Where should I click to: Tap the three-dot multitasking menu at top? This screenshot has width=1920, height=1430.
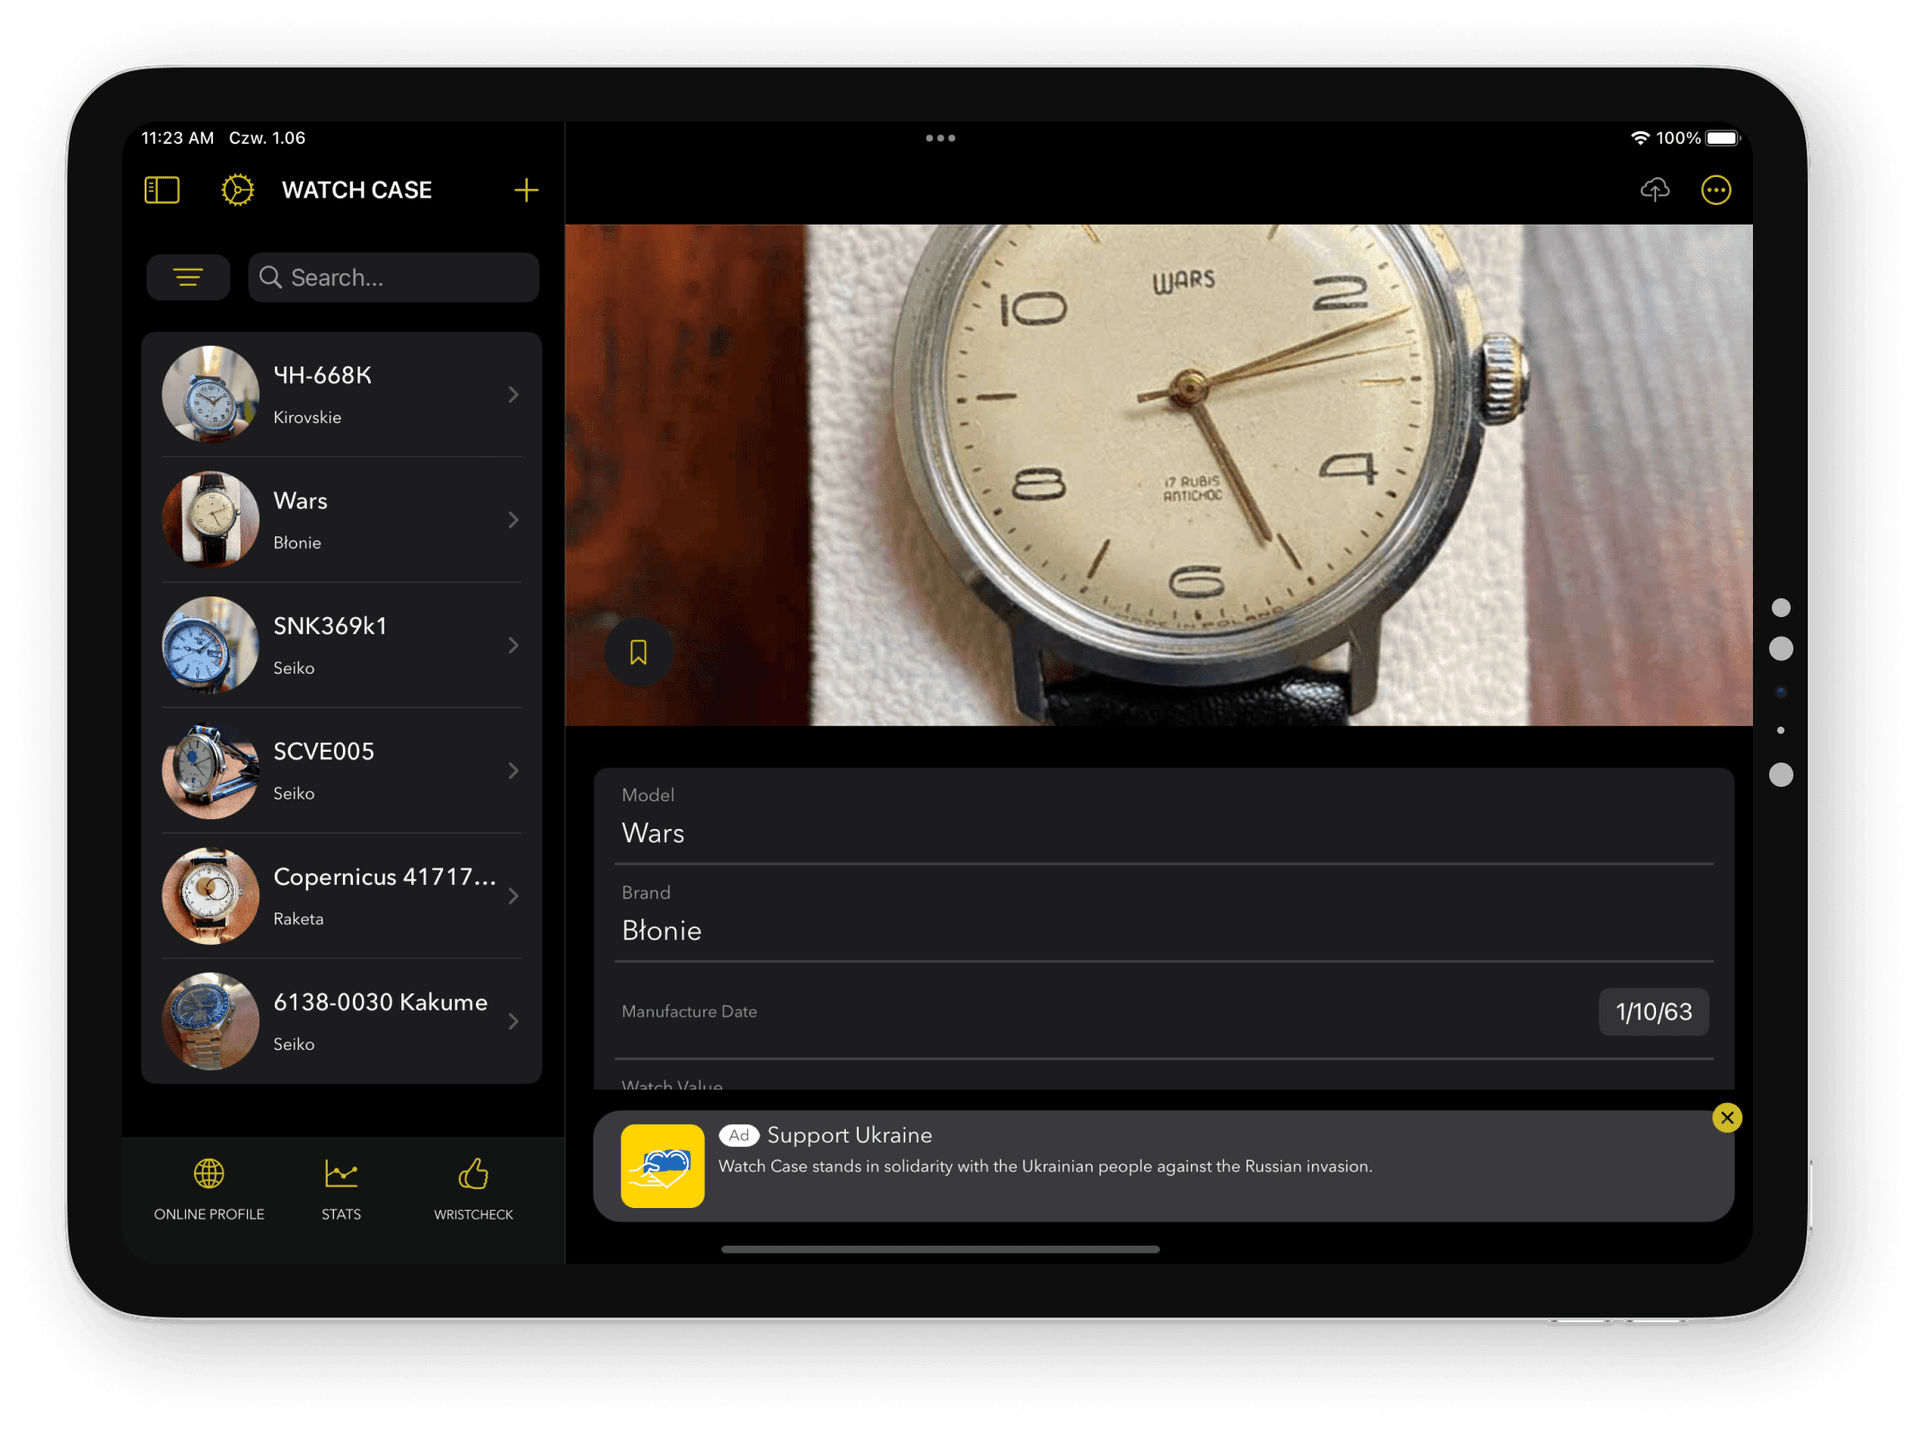pyautogui.click(x=940, y=138)
